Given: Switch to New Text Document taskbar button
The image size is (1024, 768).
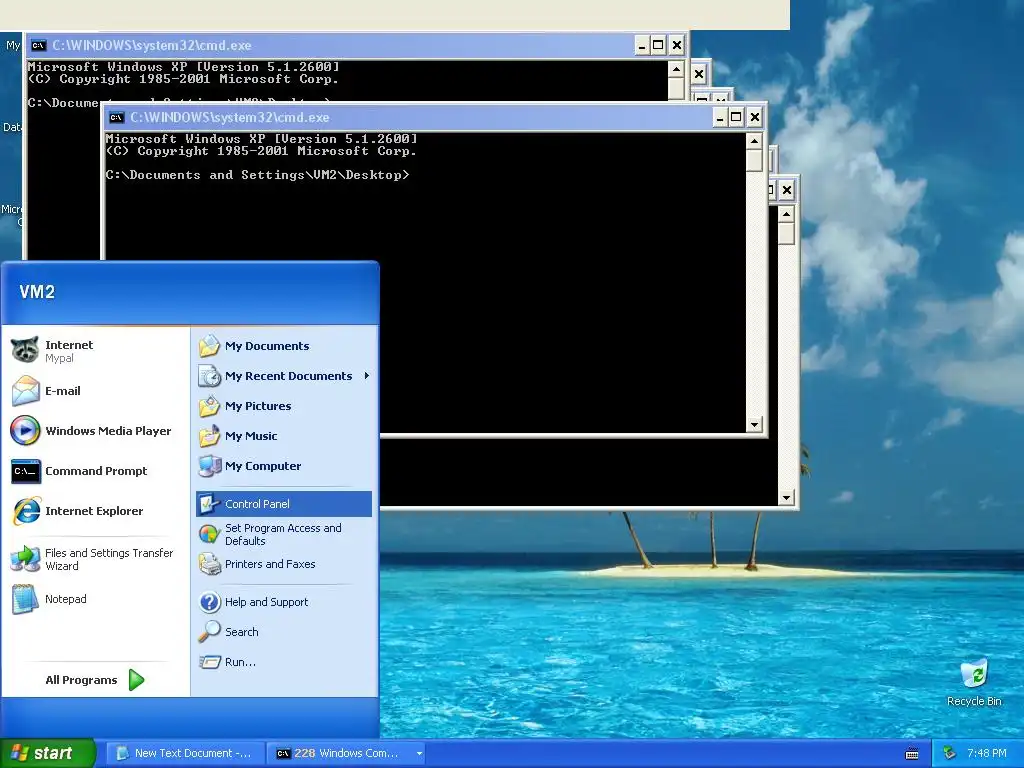Looking at the screenshot, I should tap(185, 753).
